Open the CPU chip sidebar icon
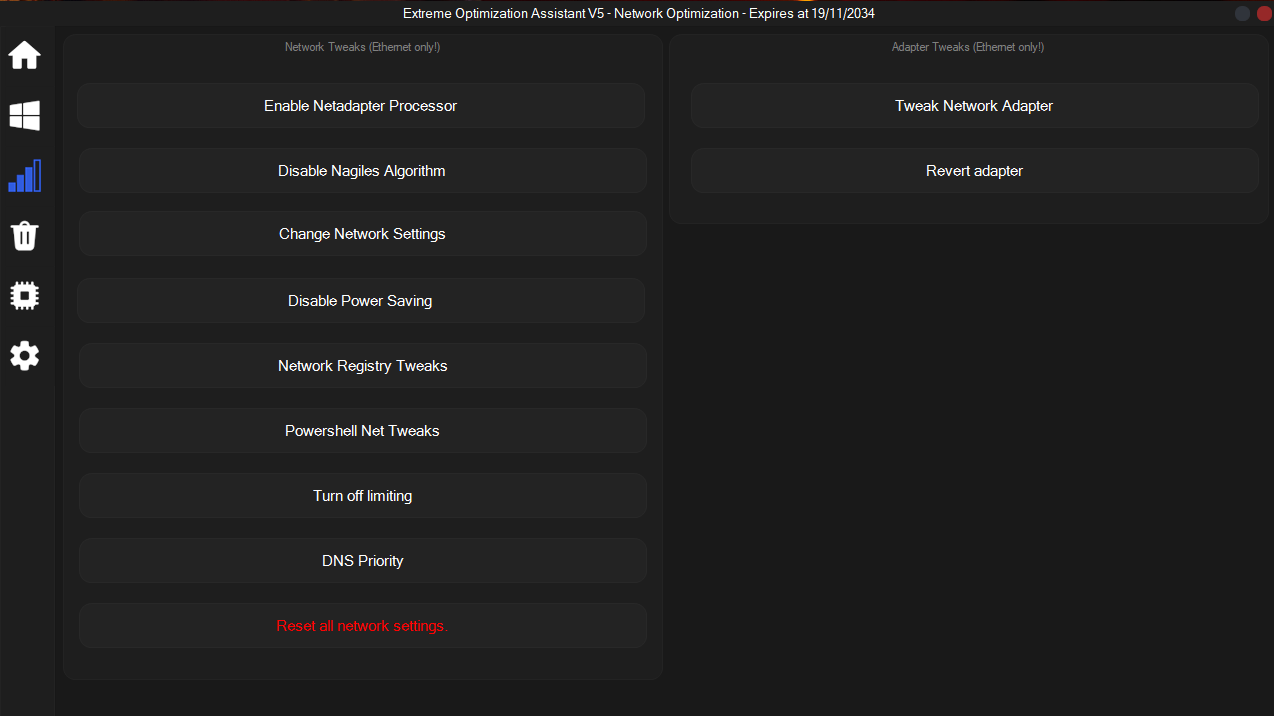This screenshot has width=1274, height=716. (x=25, y=295)
